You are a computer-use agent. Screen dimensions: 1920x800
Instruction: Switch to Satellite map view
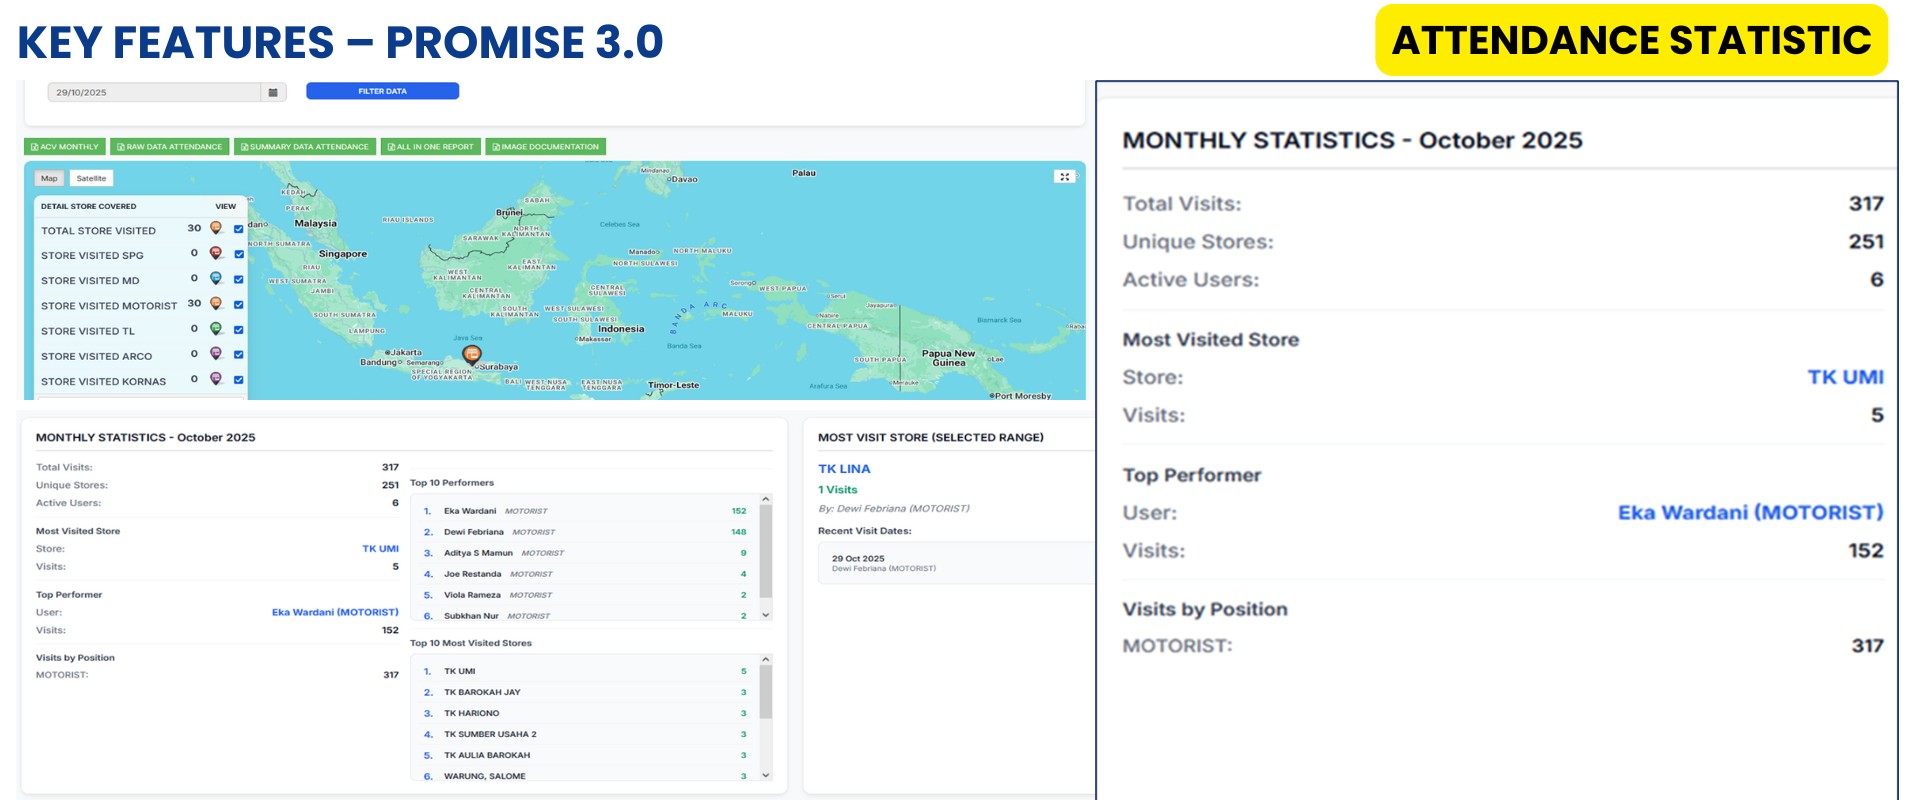point(91,178)
